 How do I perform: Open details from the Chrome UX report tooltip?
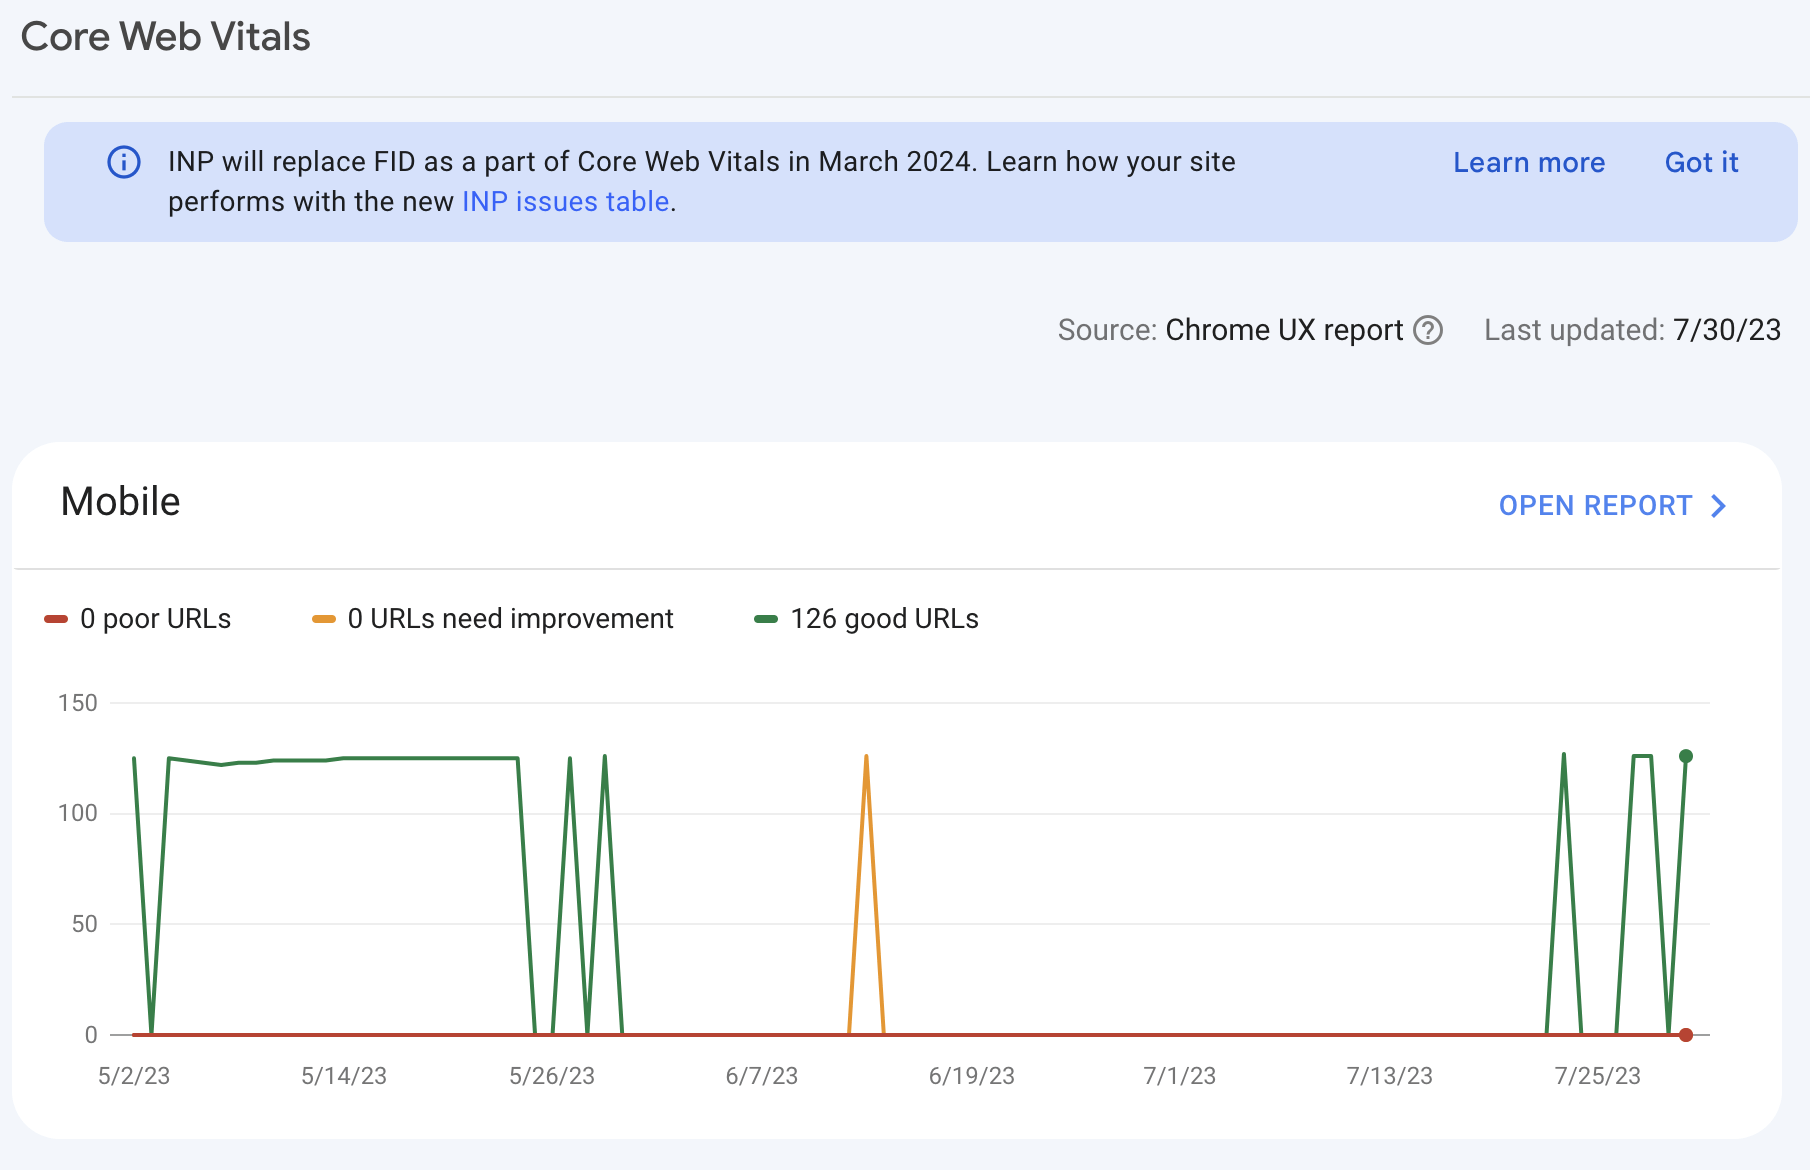point(1430,330)
